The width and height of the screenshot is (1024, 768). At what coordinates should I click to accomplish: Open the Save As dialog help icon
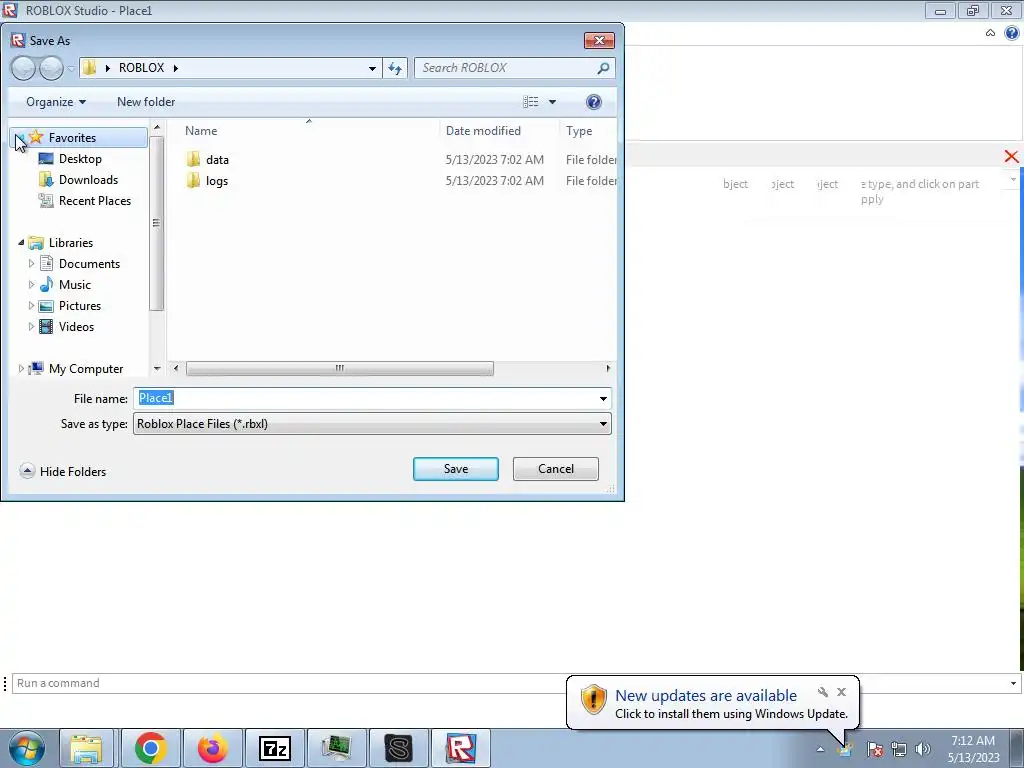pos(594,102)
